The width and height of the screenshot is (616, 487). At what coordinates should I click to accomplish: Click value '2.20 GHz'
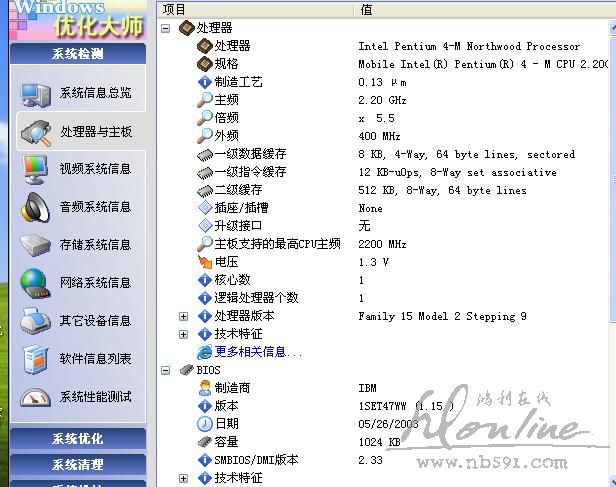pos(382,100)
